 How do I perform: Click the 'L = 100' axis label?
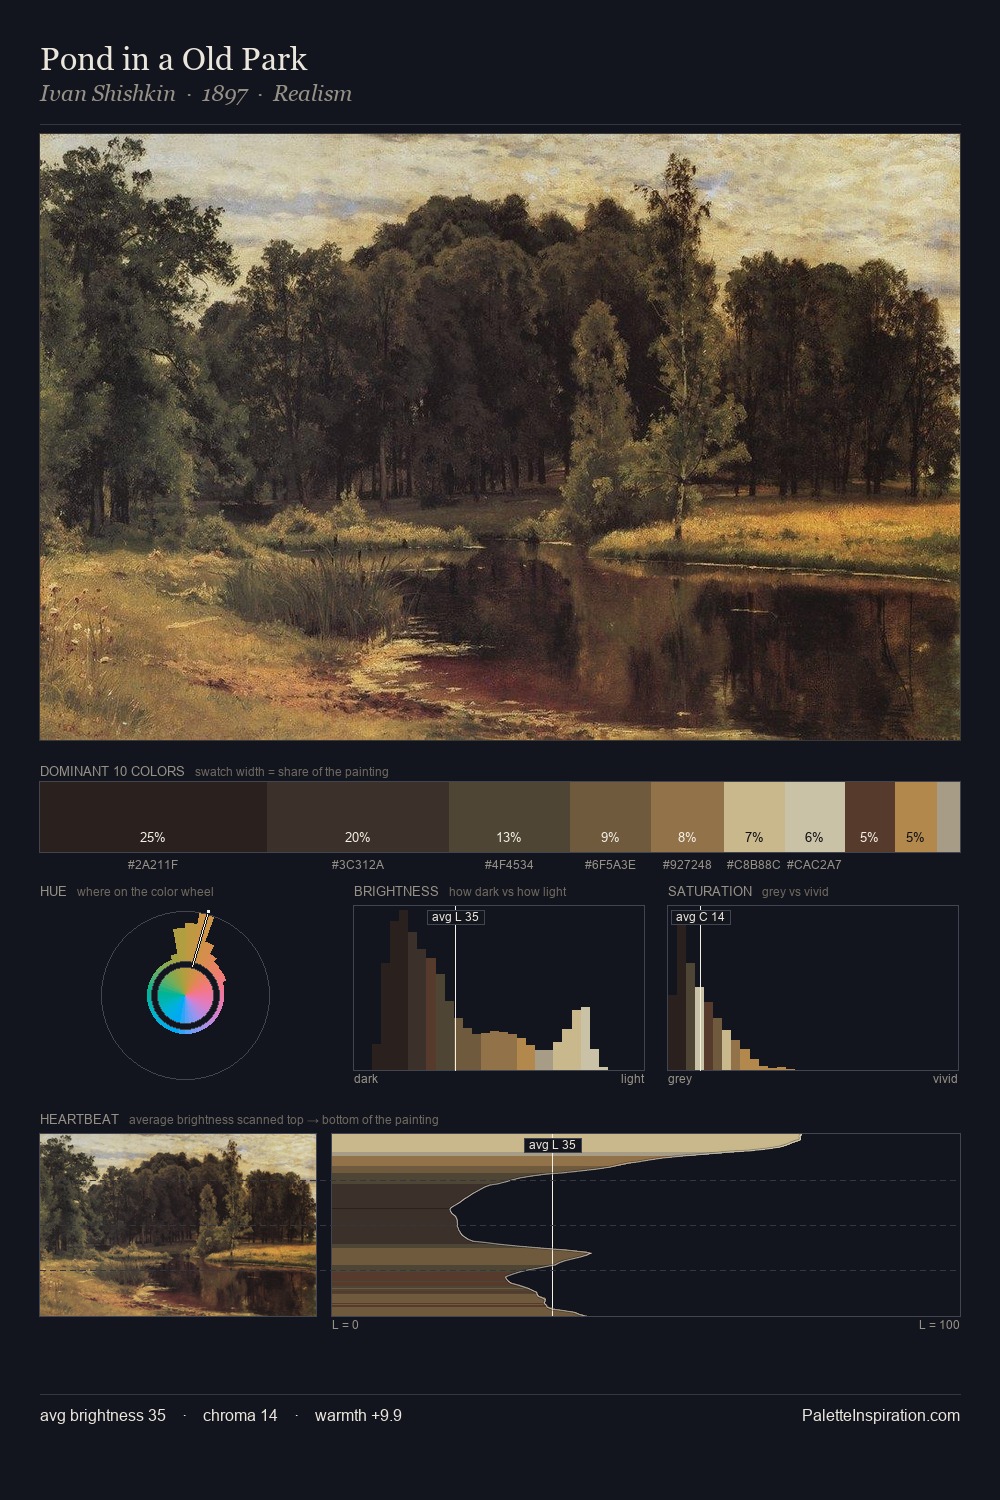click(x=939, y=1325)
